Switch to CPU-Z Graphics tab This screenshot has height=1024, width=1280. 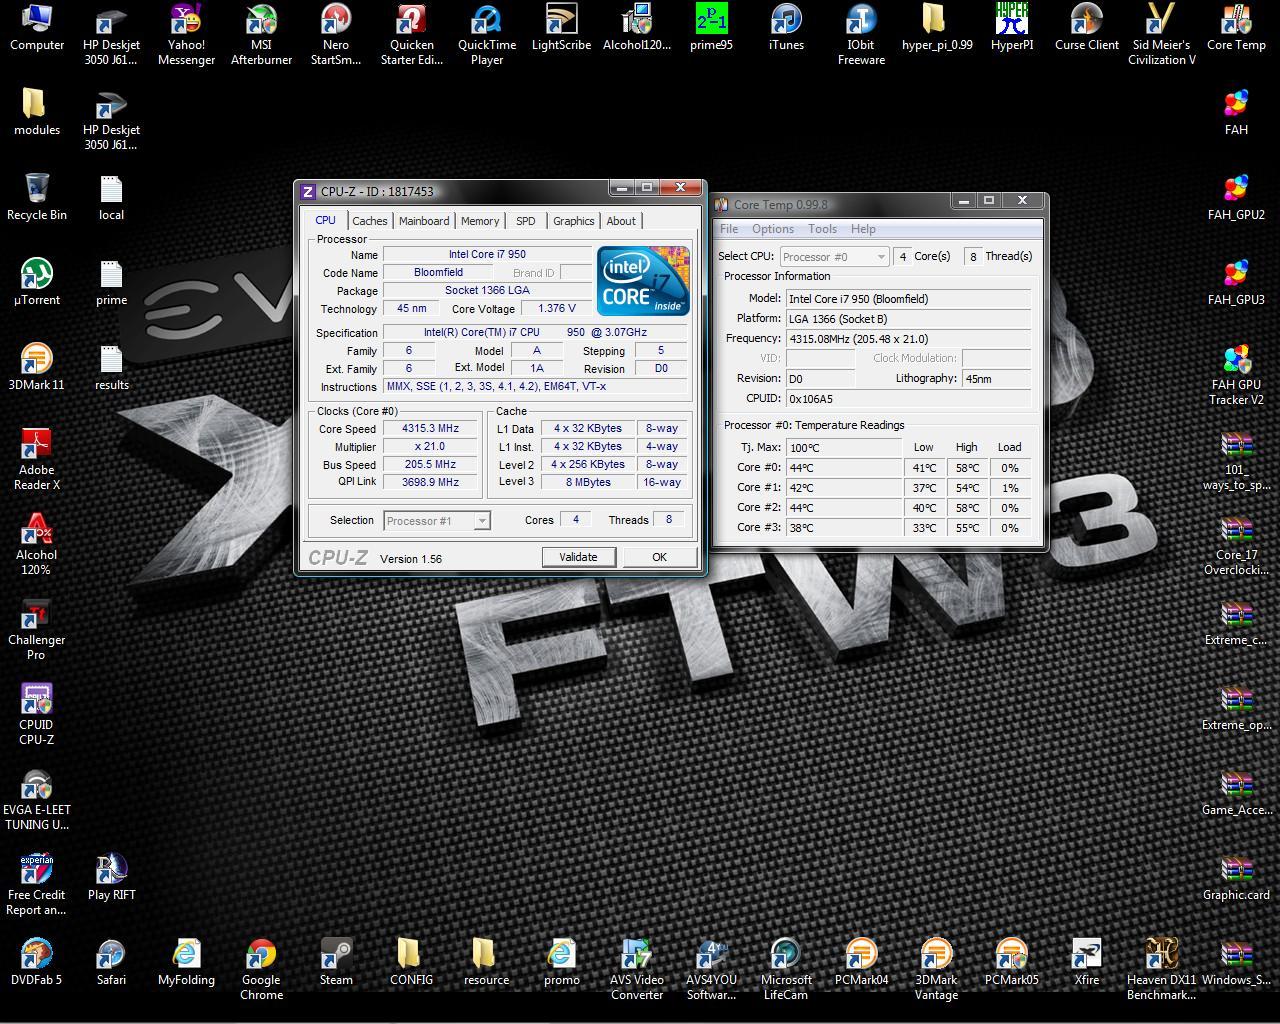tap(574, 221)
